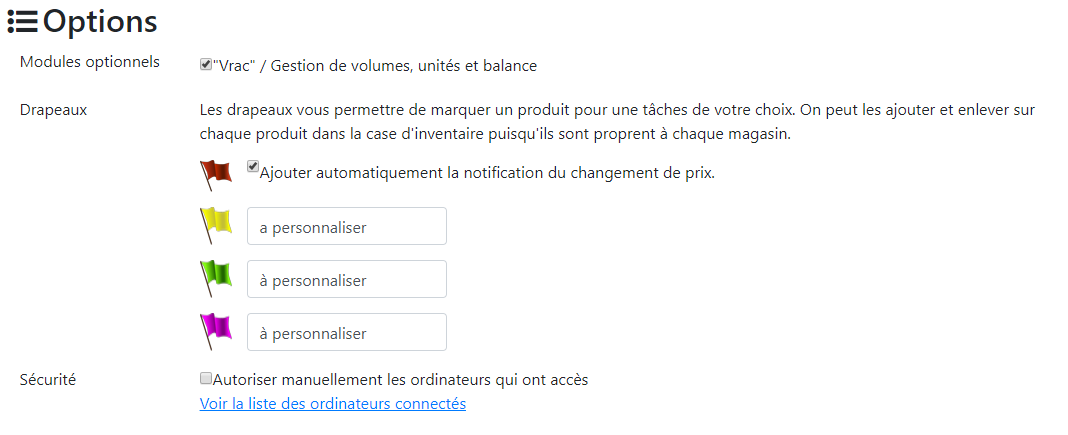This screenshot has width=1068, height=435.
Task: Enable manual authorization of computers checkbox
Action: (206, 378)
